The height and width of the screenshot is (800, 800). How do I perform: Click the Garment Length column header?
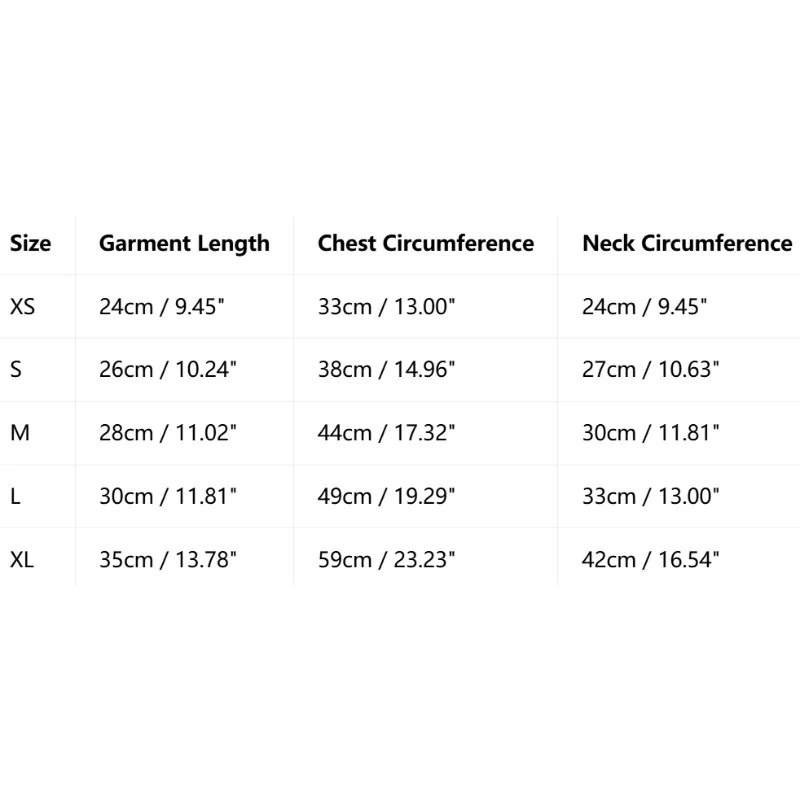(184, 244)
